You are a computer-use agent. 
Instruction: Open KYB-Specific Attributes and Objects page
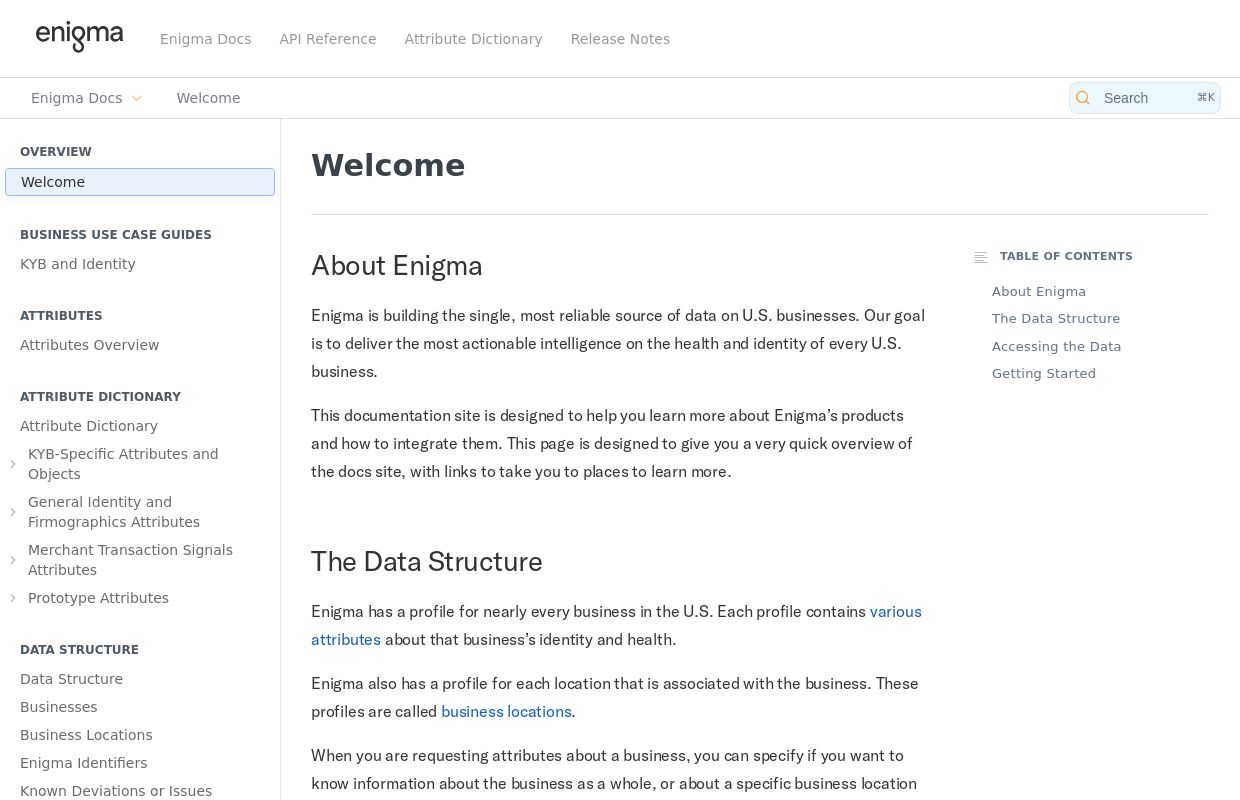coord(123,464)
